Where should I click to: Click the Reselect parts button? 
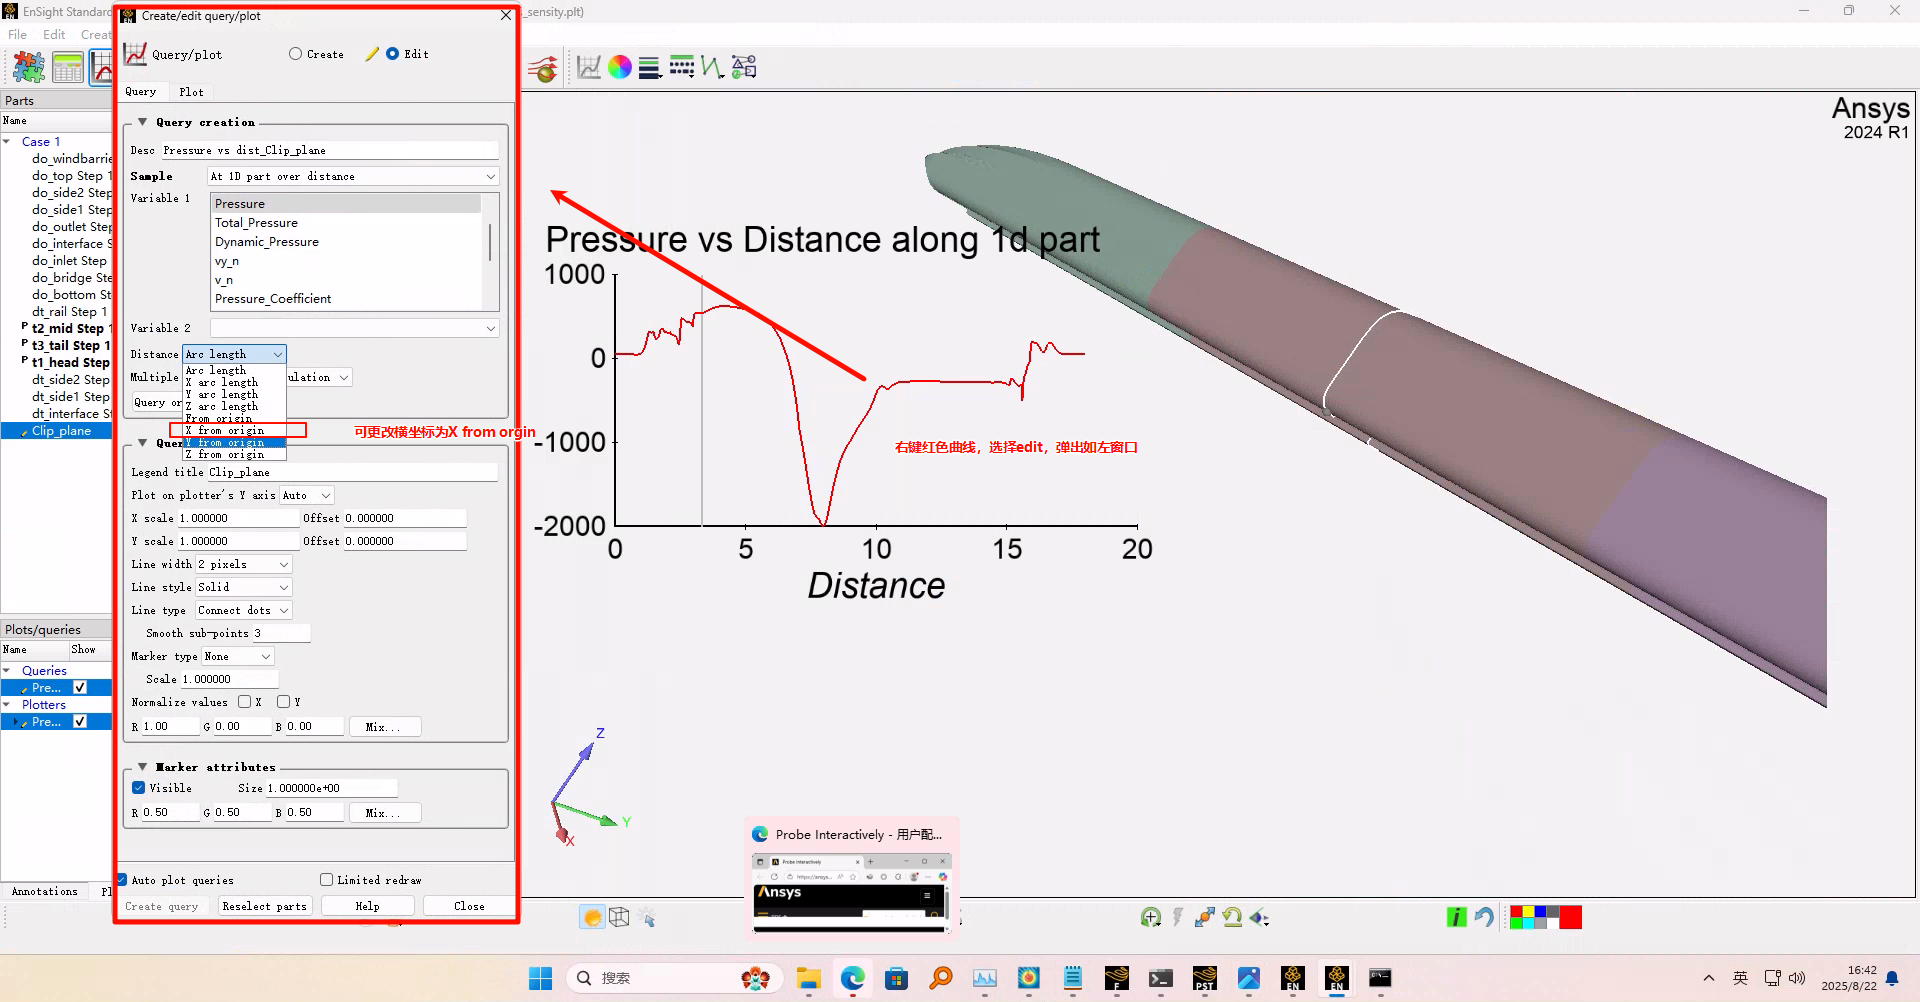click(265, 906)
